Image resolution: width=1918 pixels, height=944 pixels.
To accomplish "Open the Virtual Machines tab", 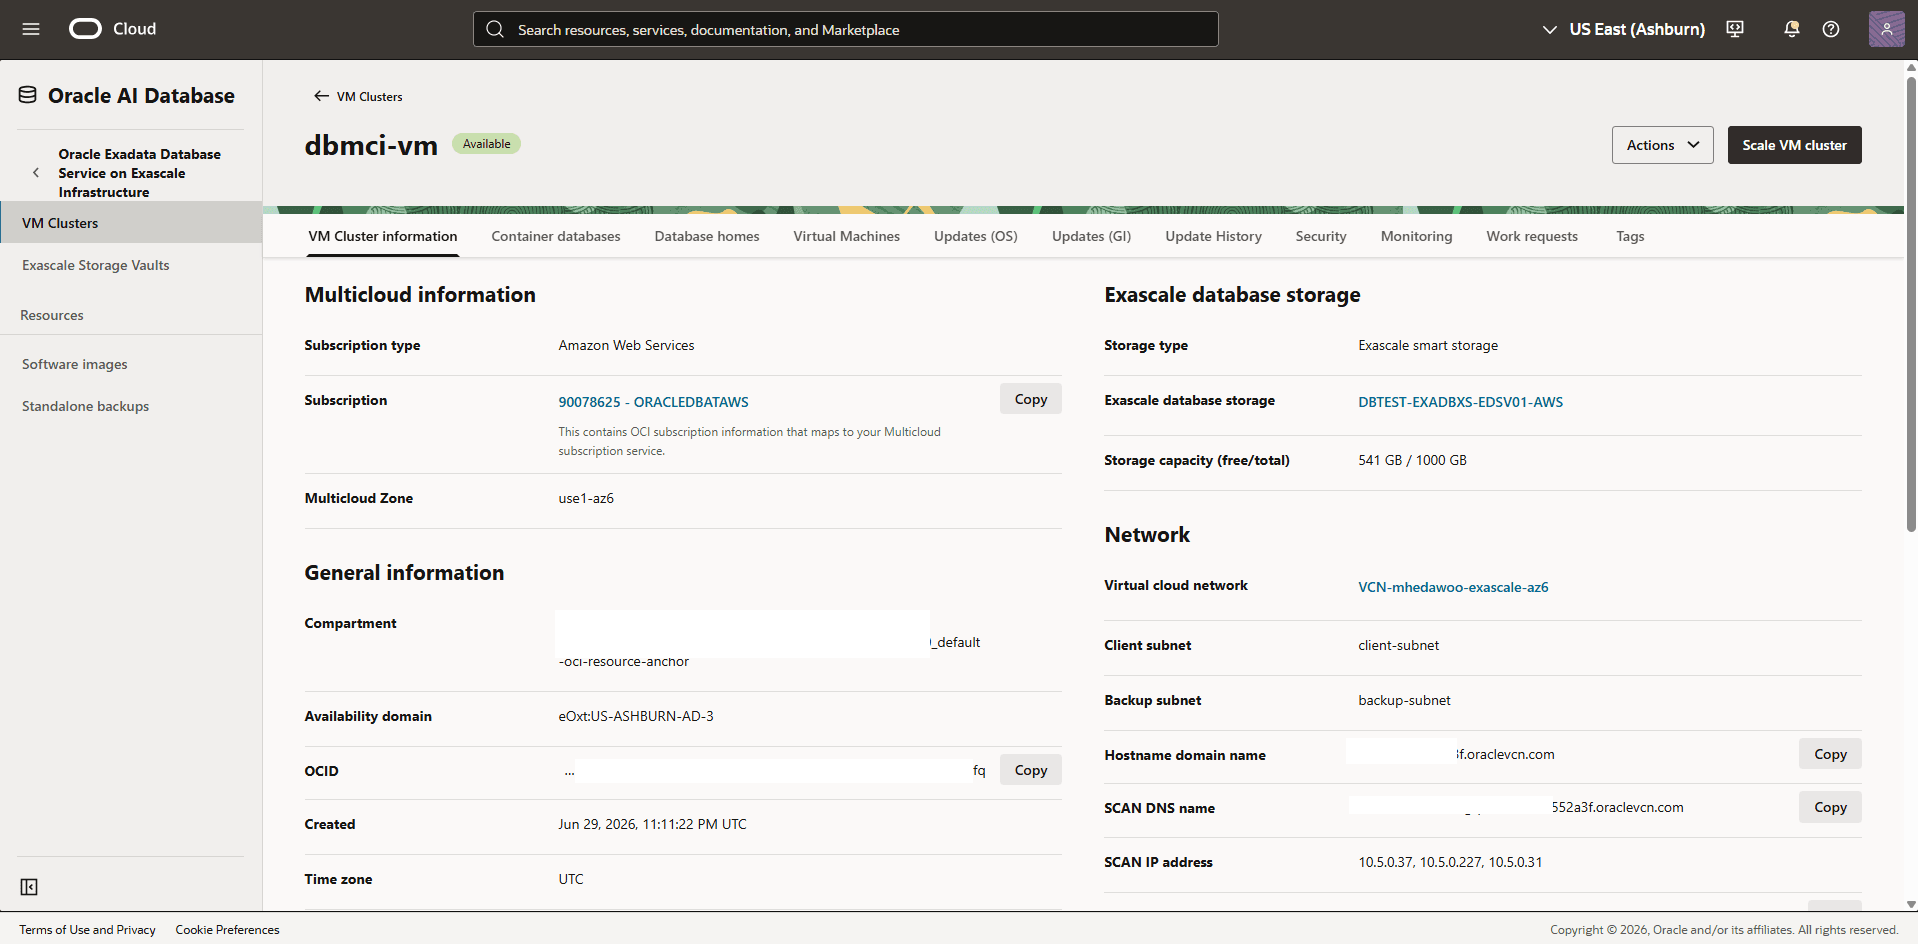I will tap(846, 236).
